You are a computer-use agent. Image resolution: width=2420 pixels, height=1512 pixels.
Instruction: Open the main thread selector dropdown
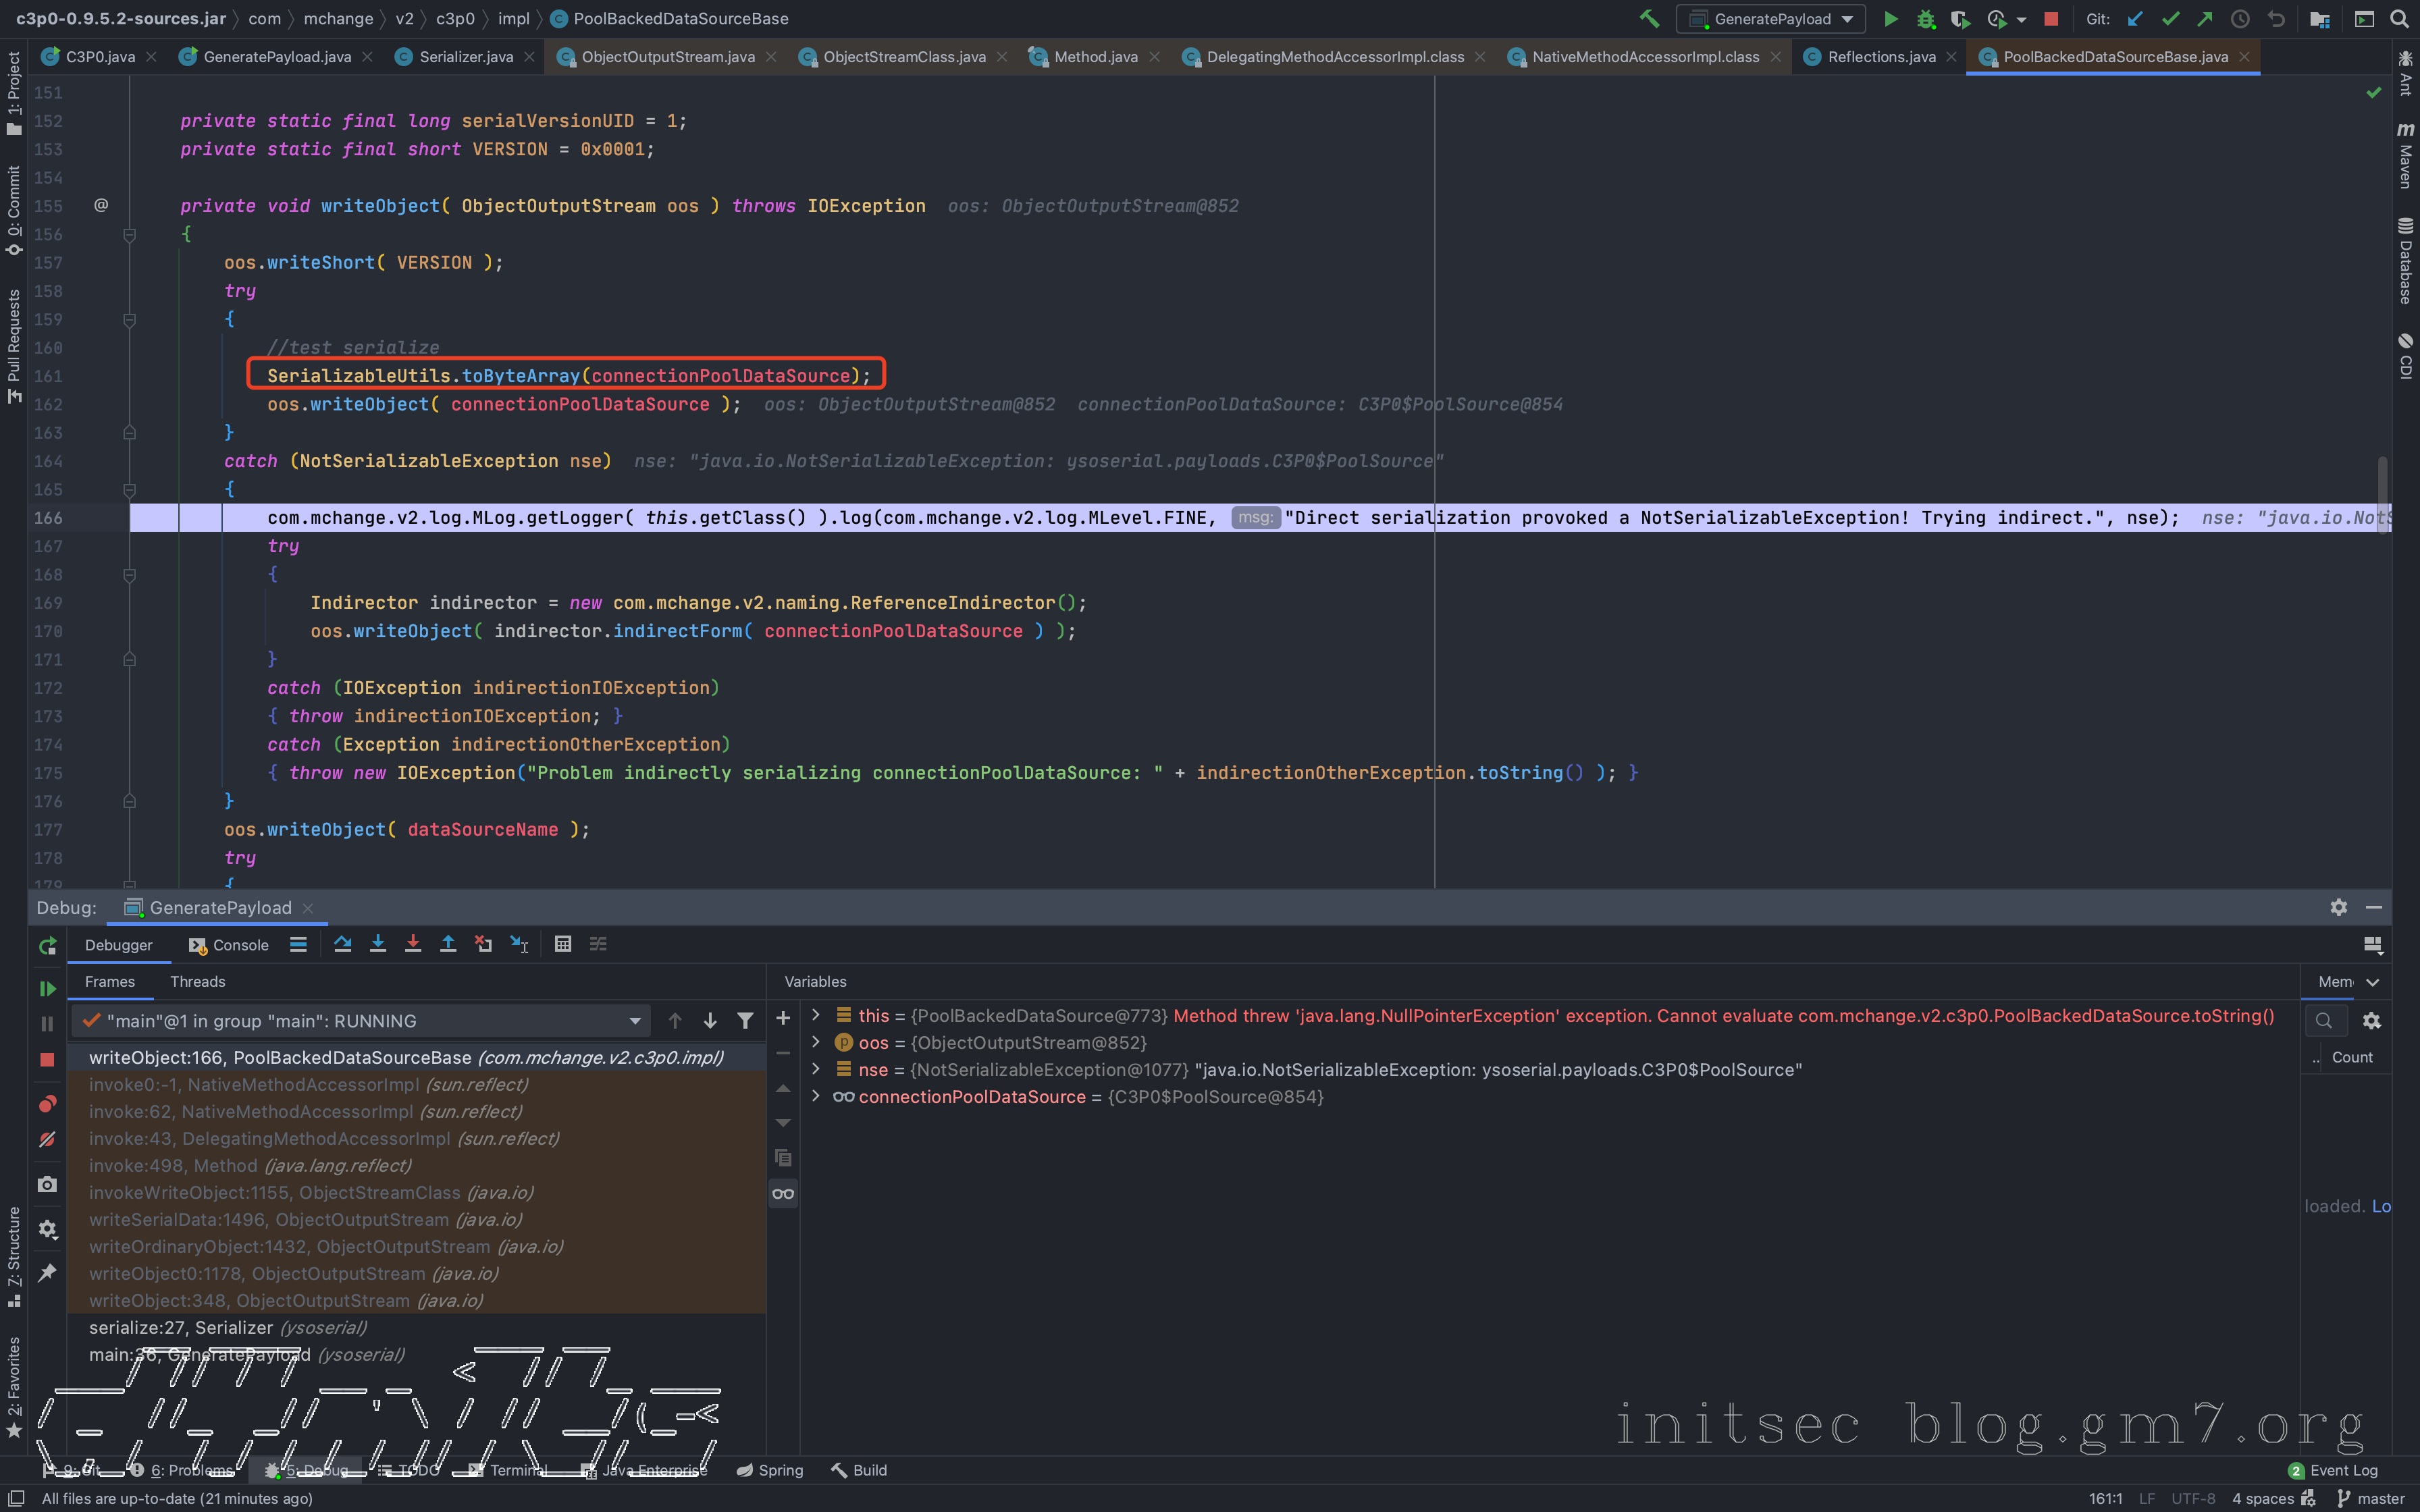(634, 1021)
